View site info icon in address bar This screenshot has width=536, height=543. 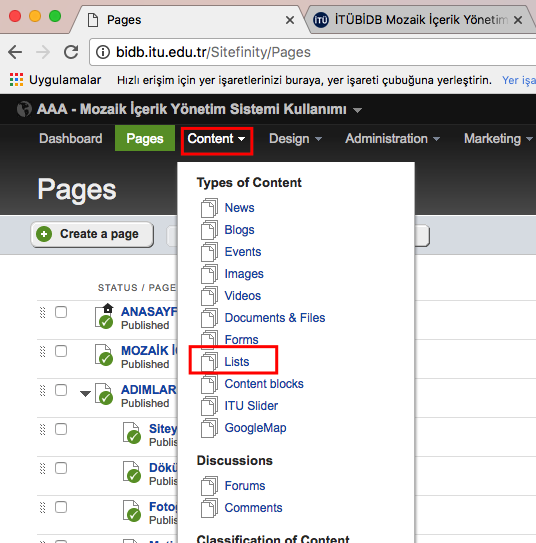(103, 52)
